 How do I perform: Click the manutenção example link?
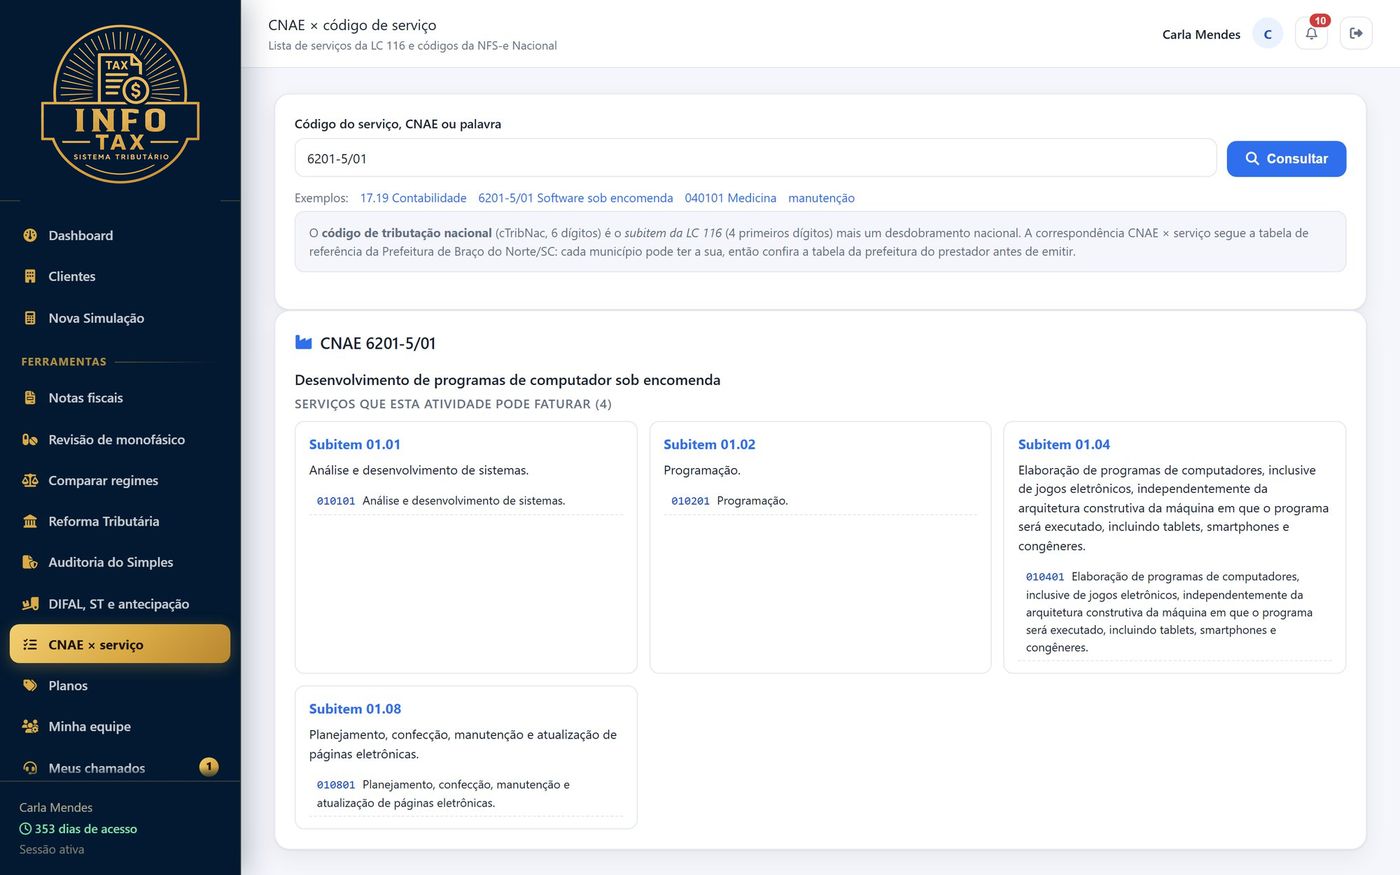pyautogui.click(x=821, y=198)
